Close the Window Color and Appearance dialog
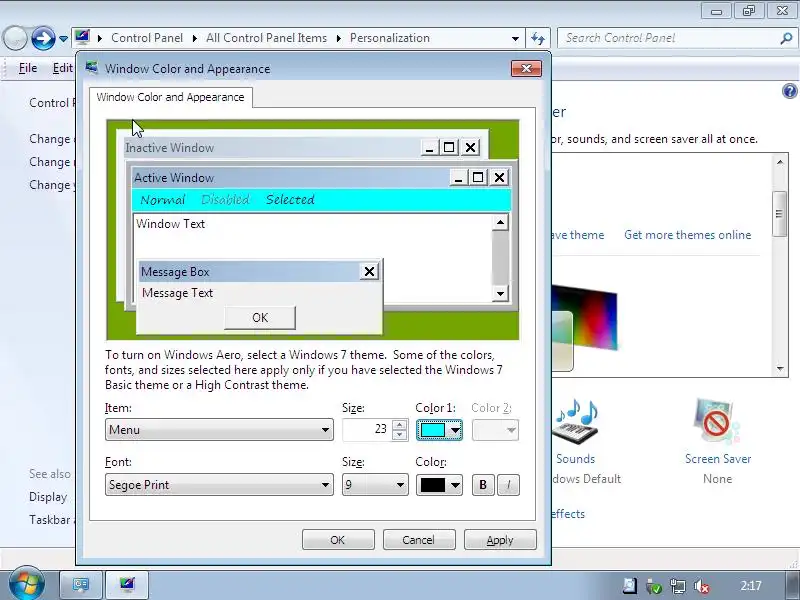The height and width of the screenshot is (600, 800). pyautogui.click(x=526, y=68)
